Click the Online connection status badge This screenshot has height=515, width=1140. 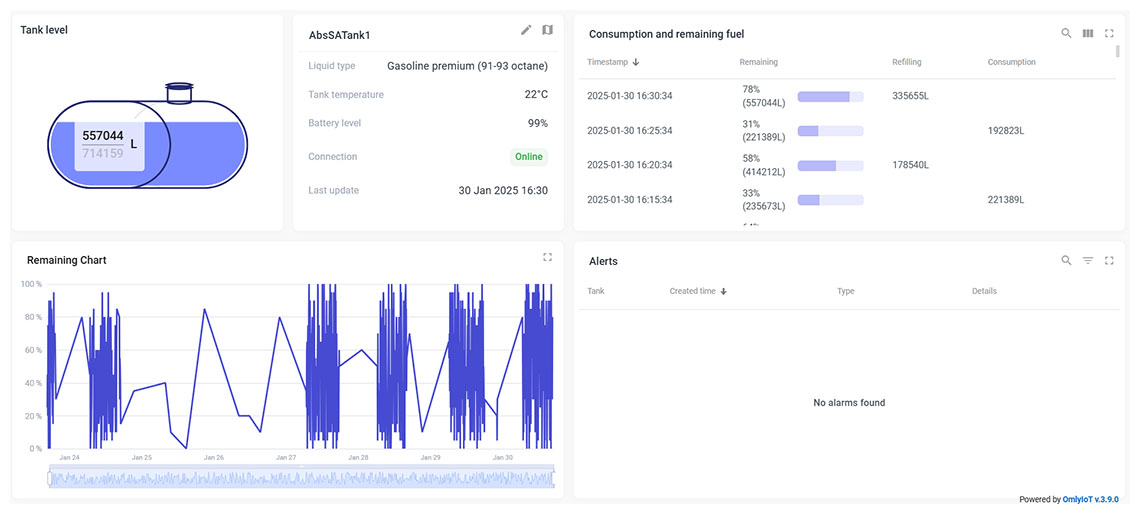click(528, 157)
